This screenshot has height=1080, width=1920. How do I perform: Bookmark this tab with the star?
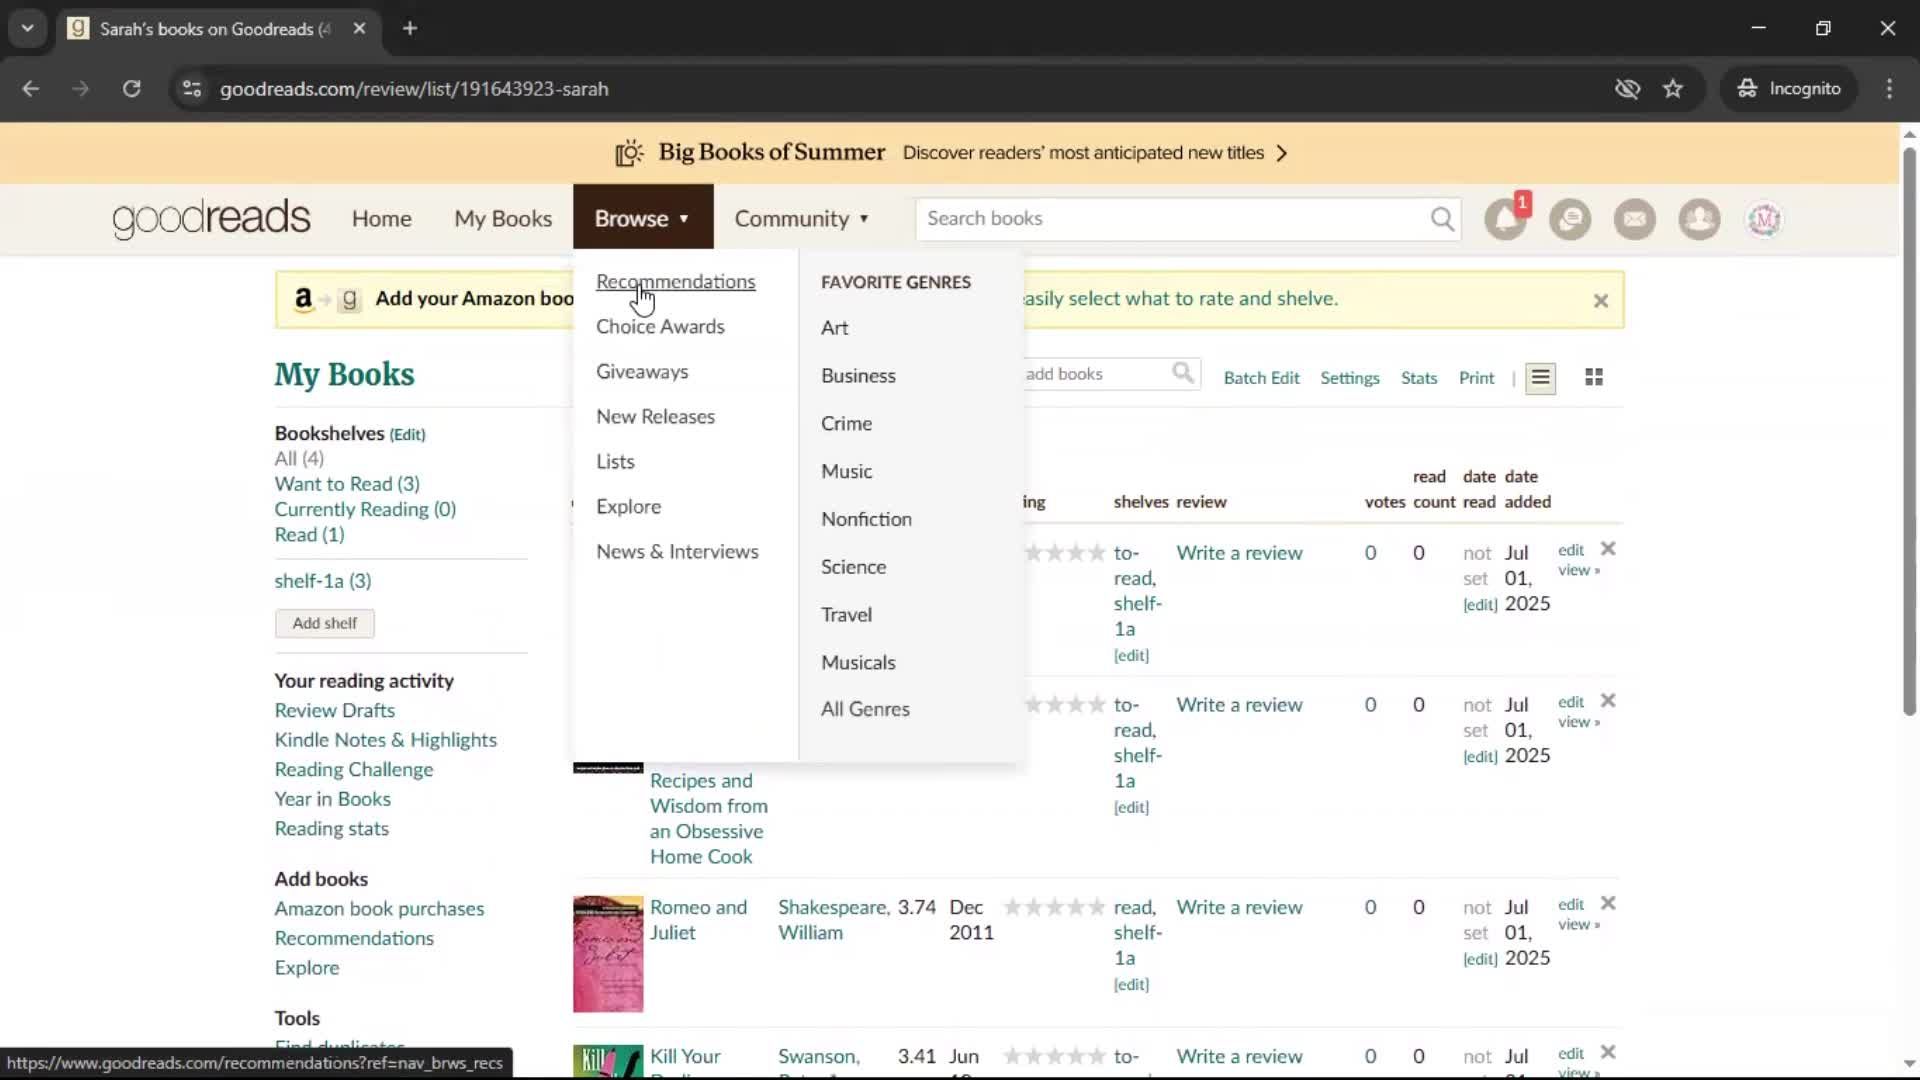click(x=1673, y=89)
